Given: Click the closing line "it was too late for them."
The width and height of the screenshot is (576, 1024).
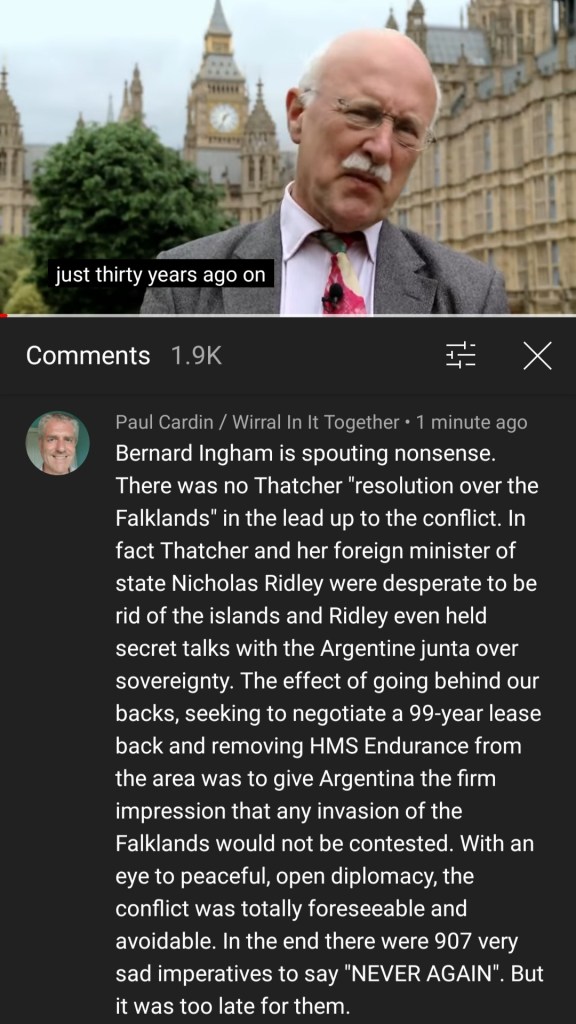Looking at the screenshot, I should [x=229, y=1006].
